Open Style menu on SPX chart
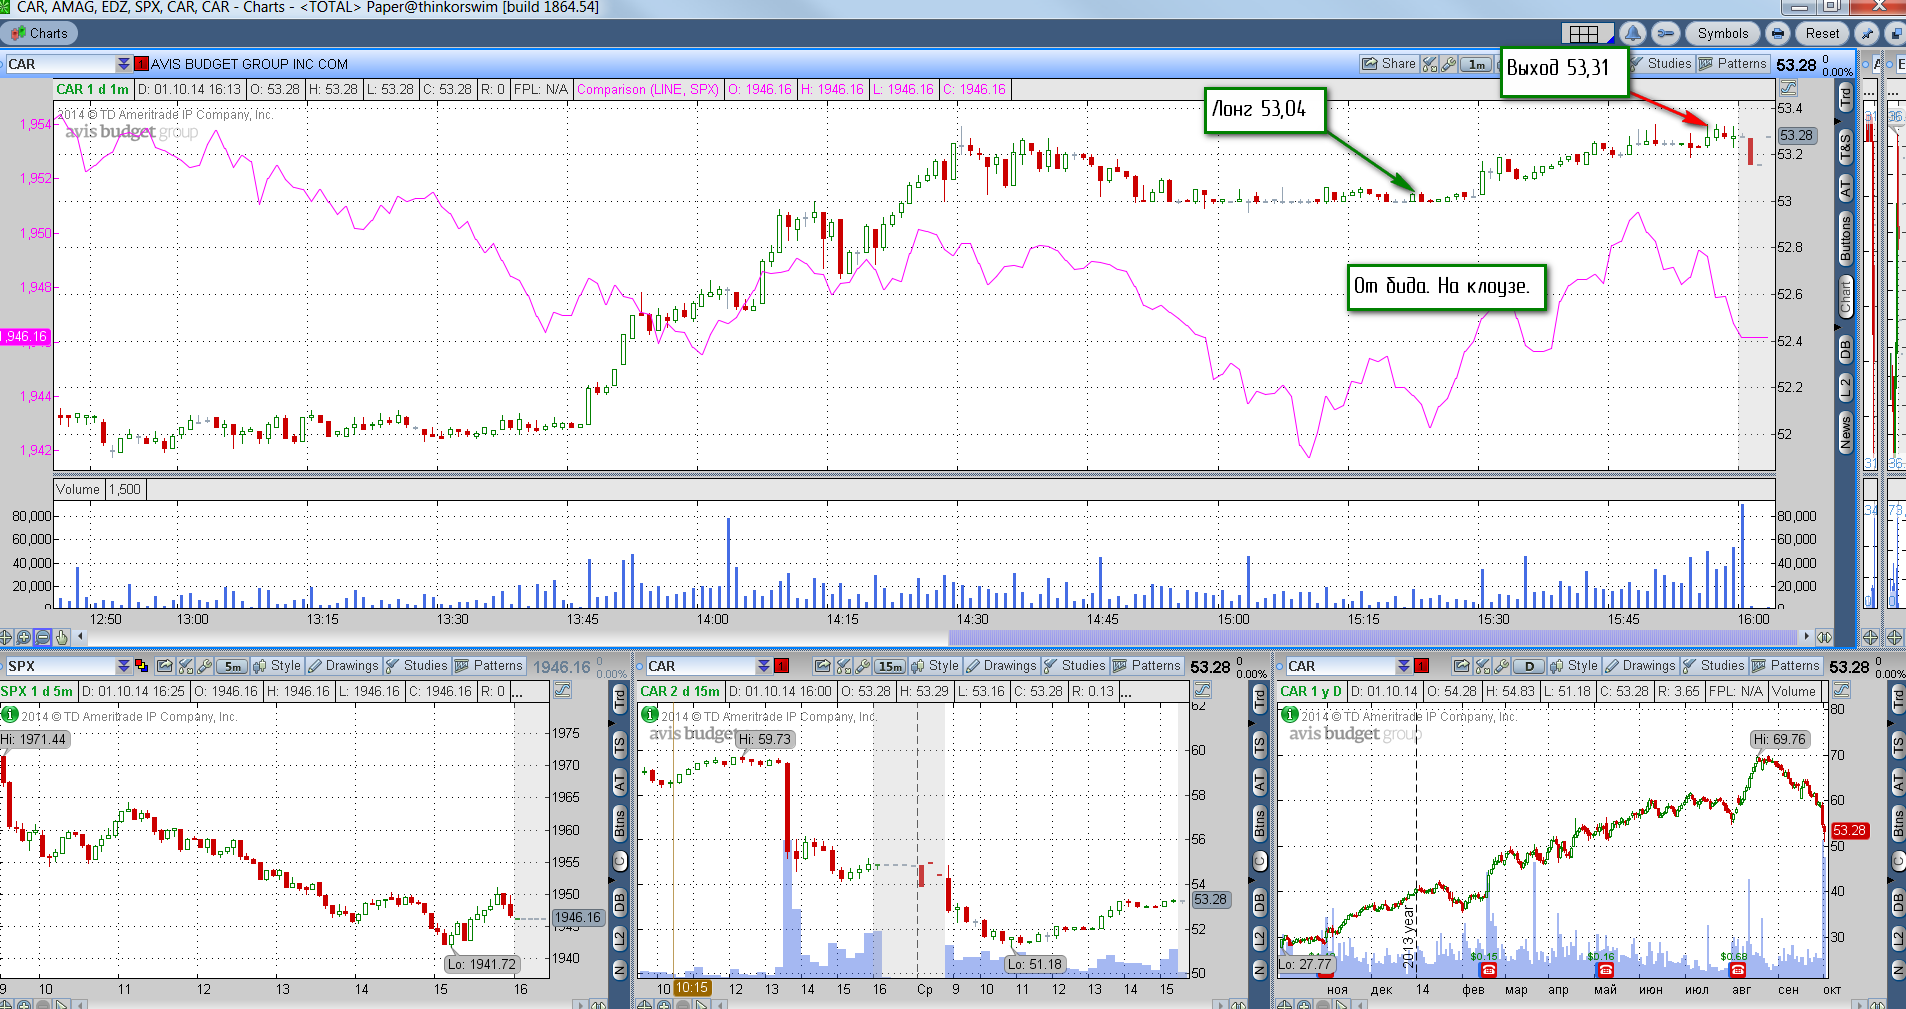The height and width of the screenshot is (1009, 1906). pos(277,666)
